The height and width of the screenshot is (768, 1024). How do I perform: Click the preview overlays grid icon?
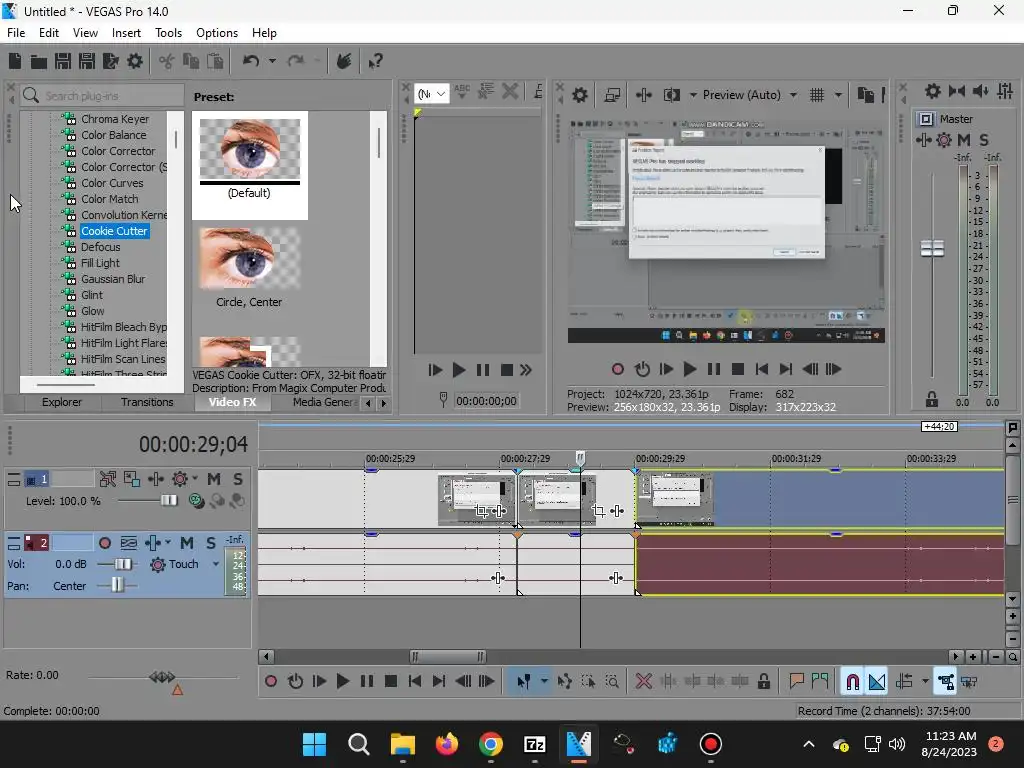[817, 95]
